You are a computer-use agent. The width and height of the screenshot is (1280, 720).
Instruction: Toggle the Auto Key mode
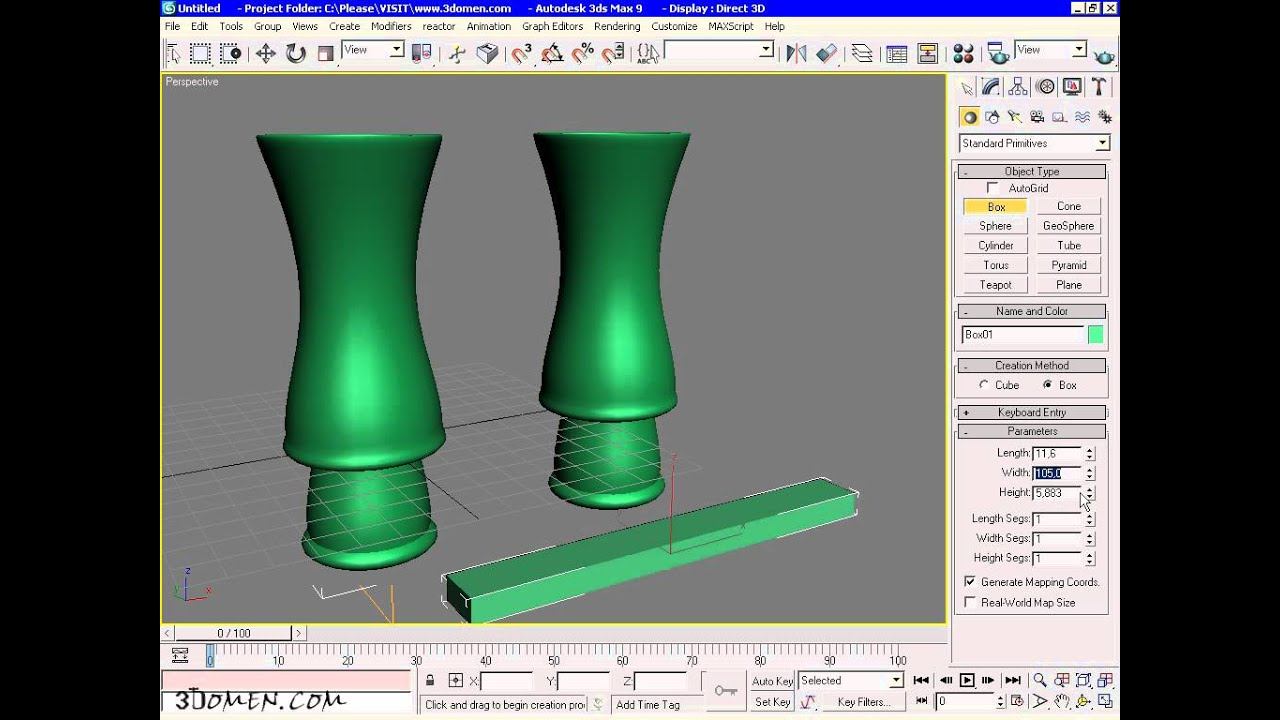point(771,681)
